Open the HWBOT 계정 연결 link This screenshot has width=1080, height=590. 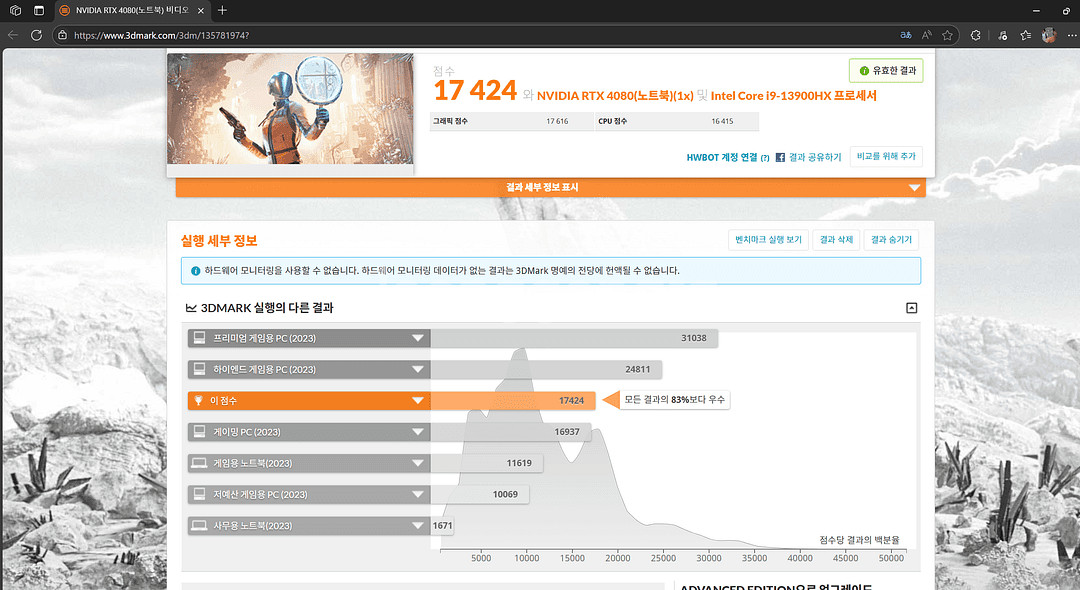721,158
